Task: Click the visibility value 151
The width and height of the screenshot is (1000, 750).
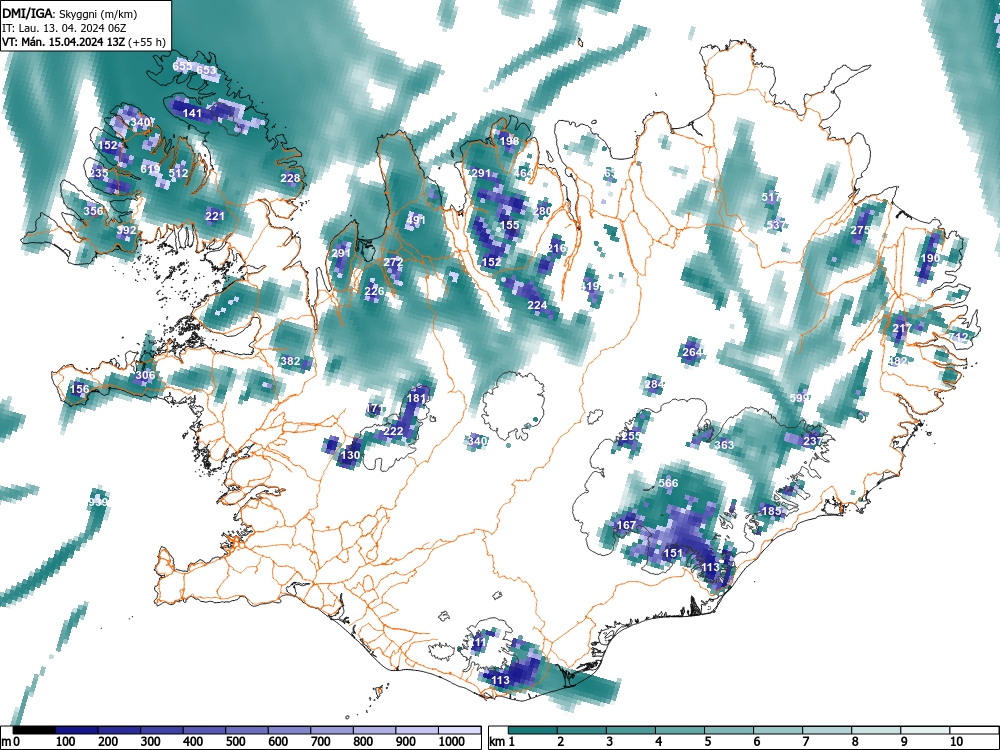Action: tap(673, 554)
